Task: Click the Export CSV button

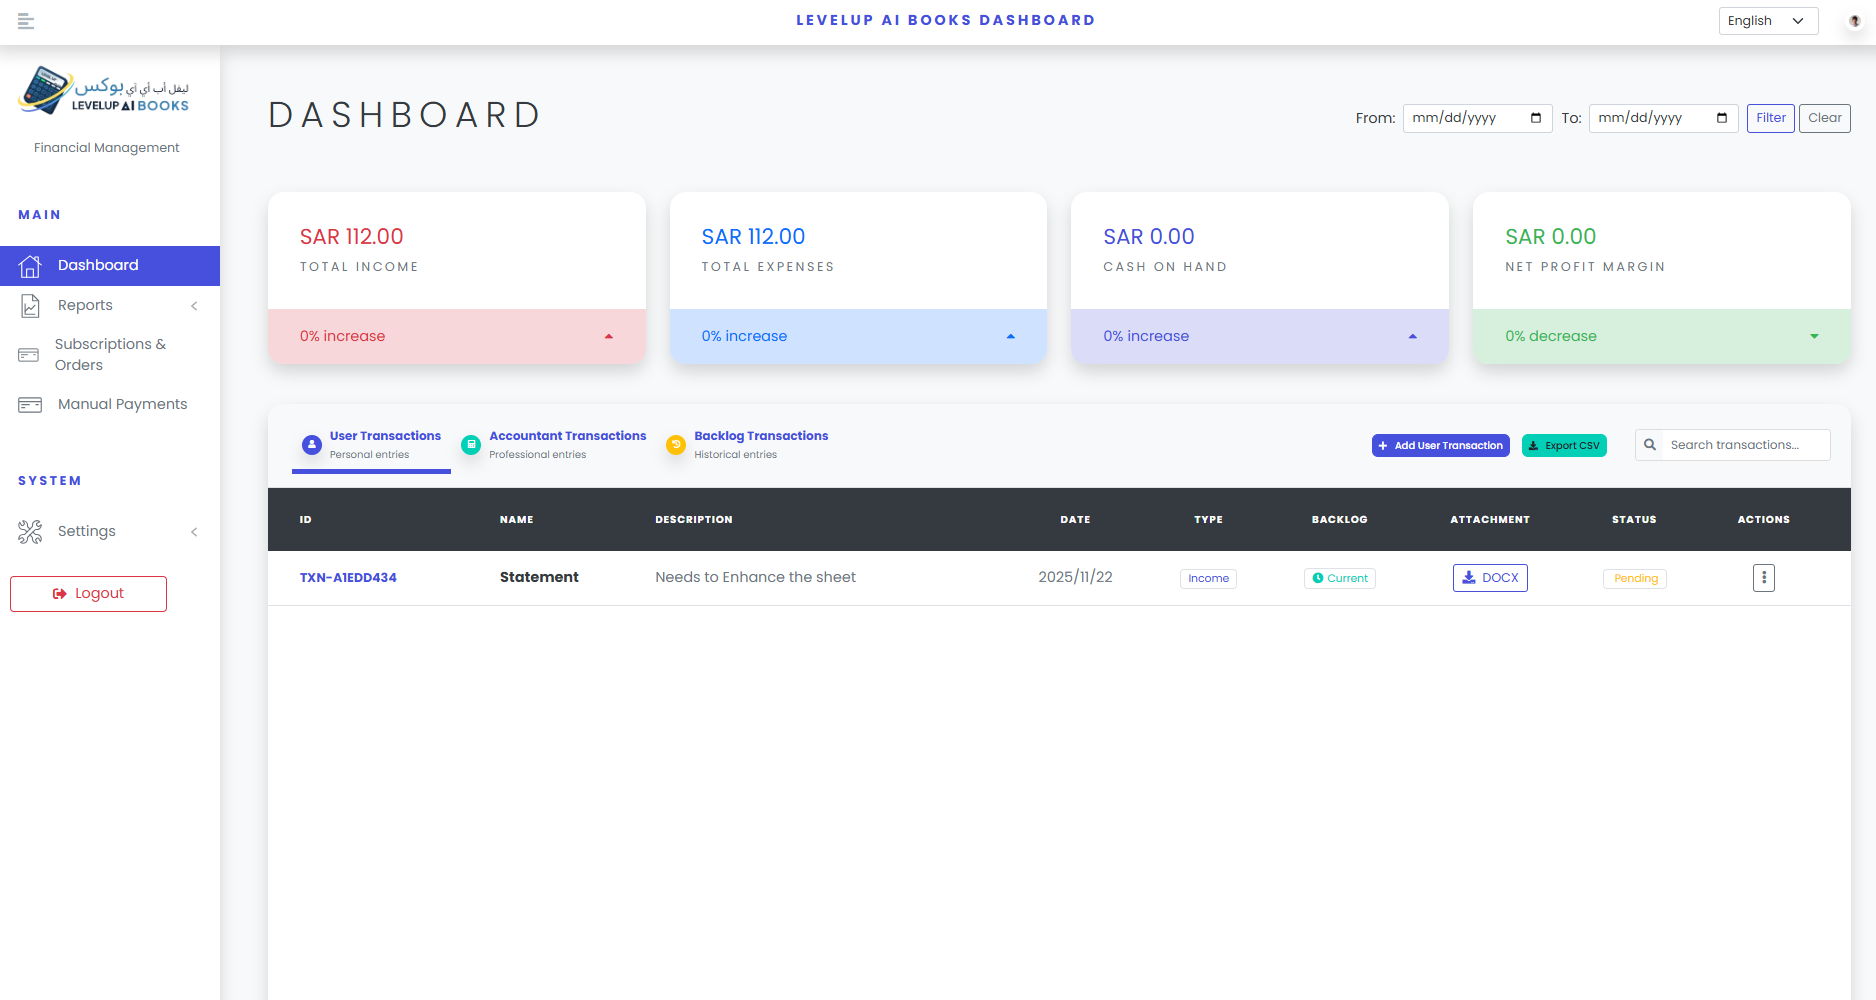Action: click(1563, 446)
